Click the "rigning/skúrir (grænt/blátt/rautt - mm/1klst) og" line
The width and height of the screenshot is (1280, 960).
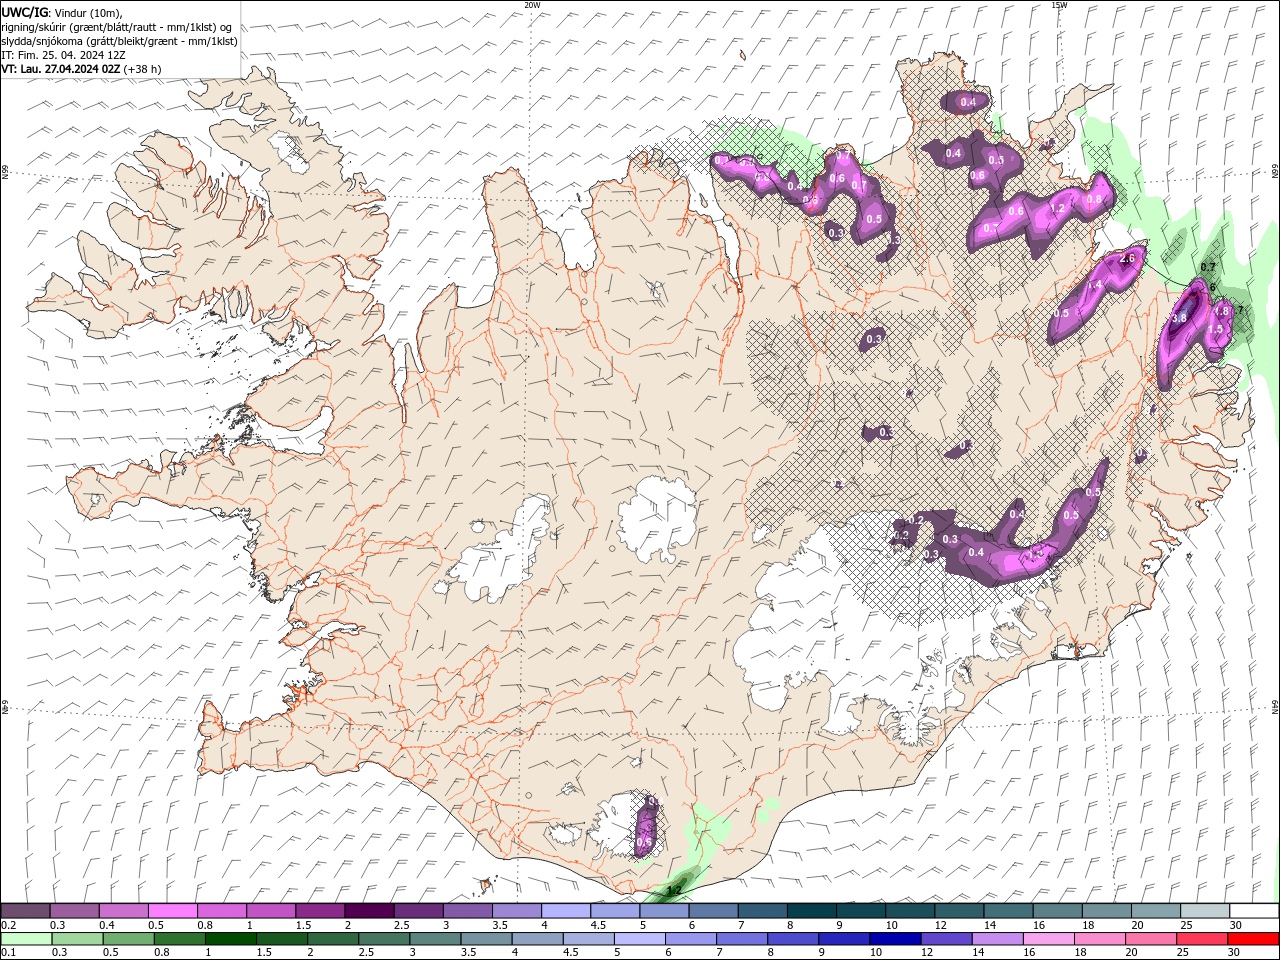[x=118, y=27]
